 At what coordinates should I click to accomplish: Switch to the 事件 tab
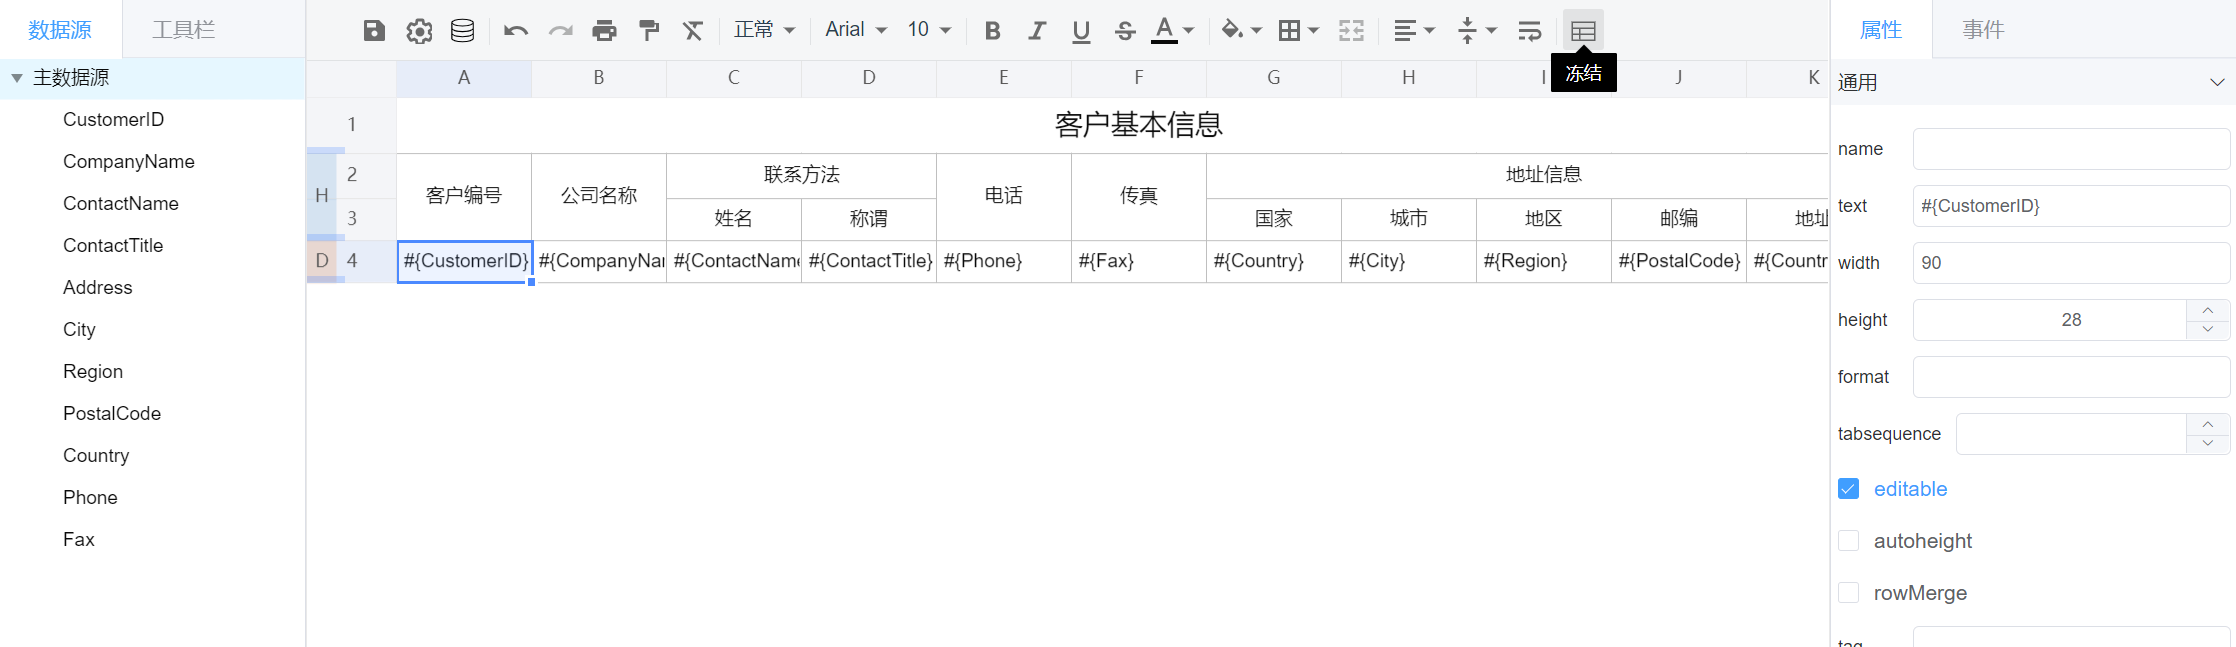(x=1983, y=30)
